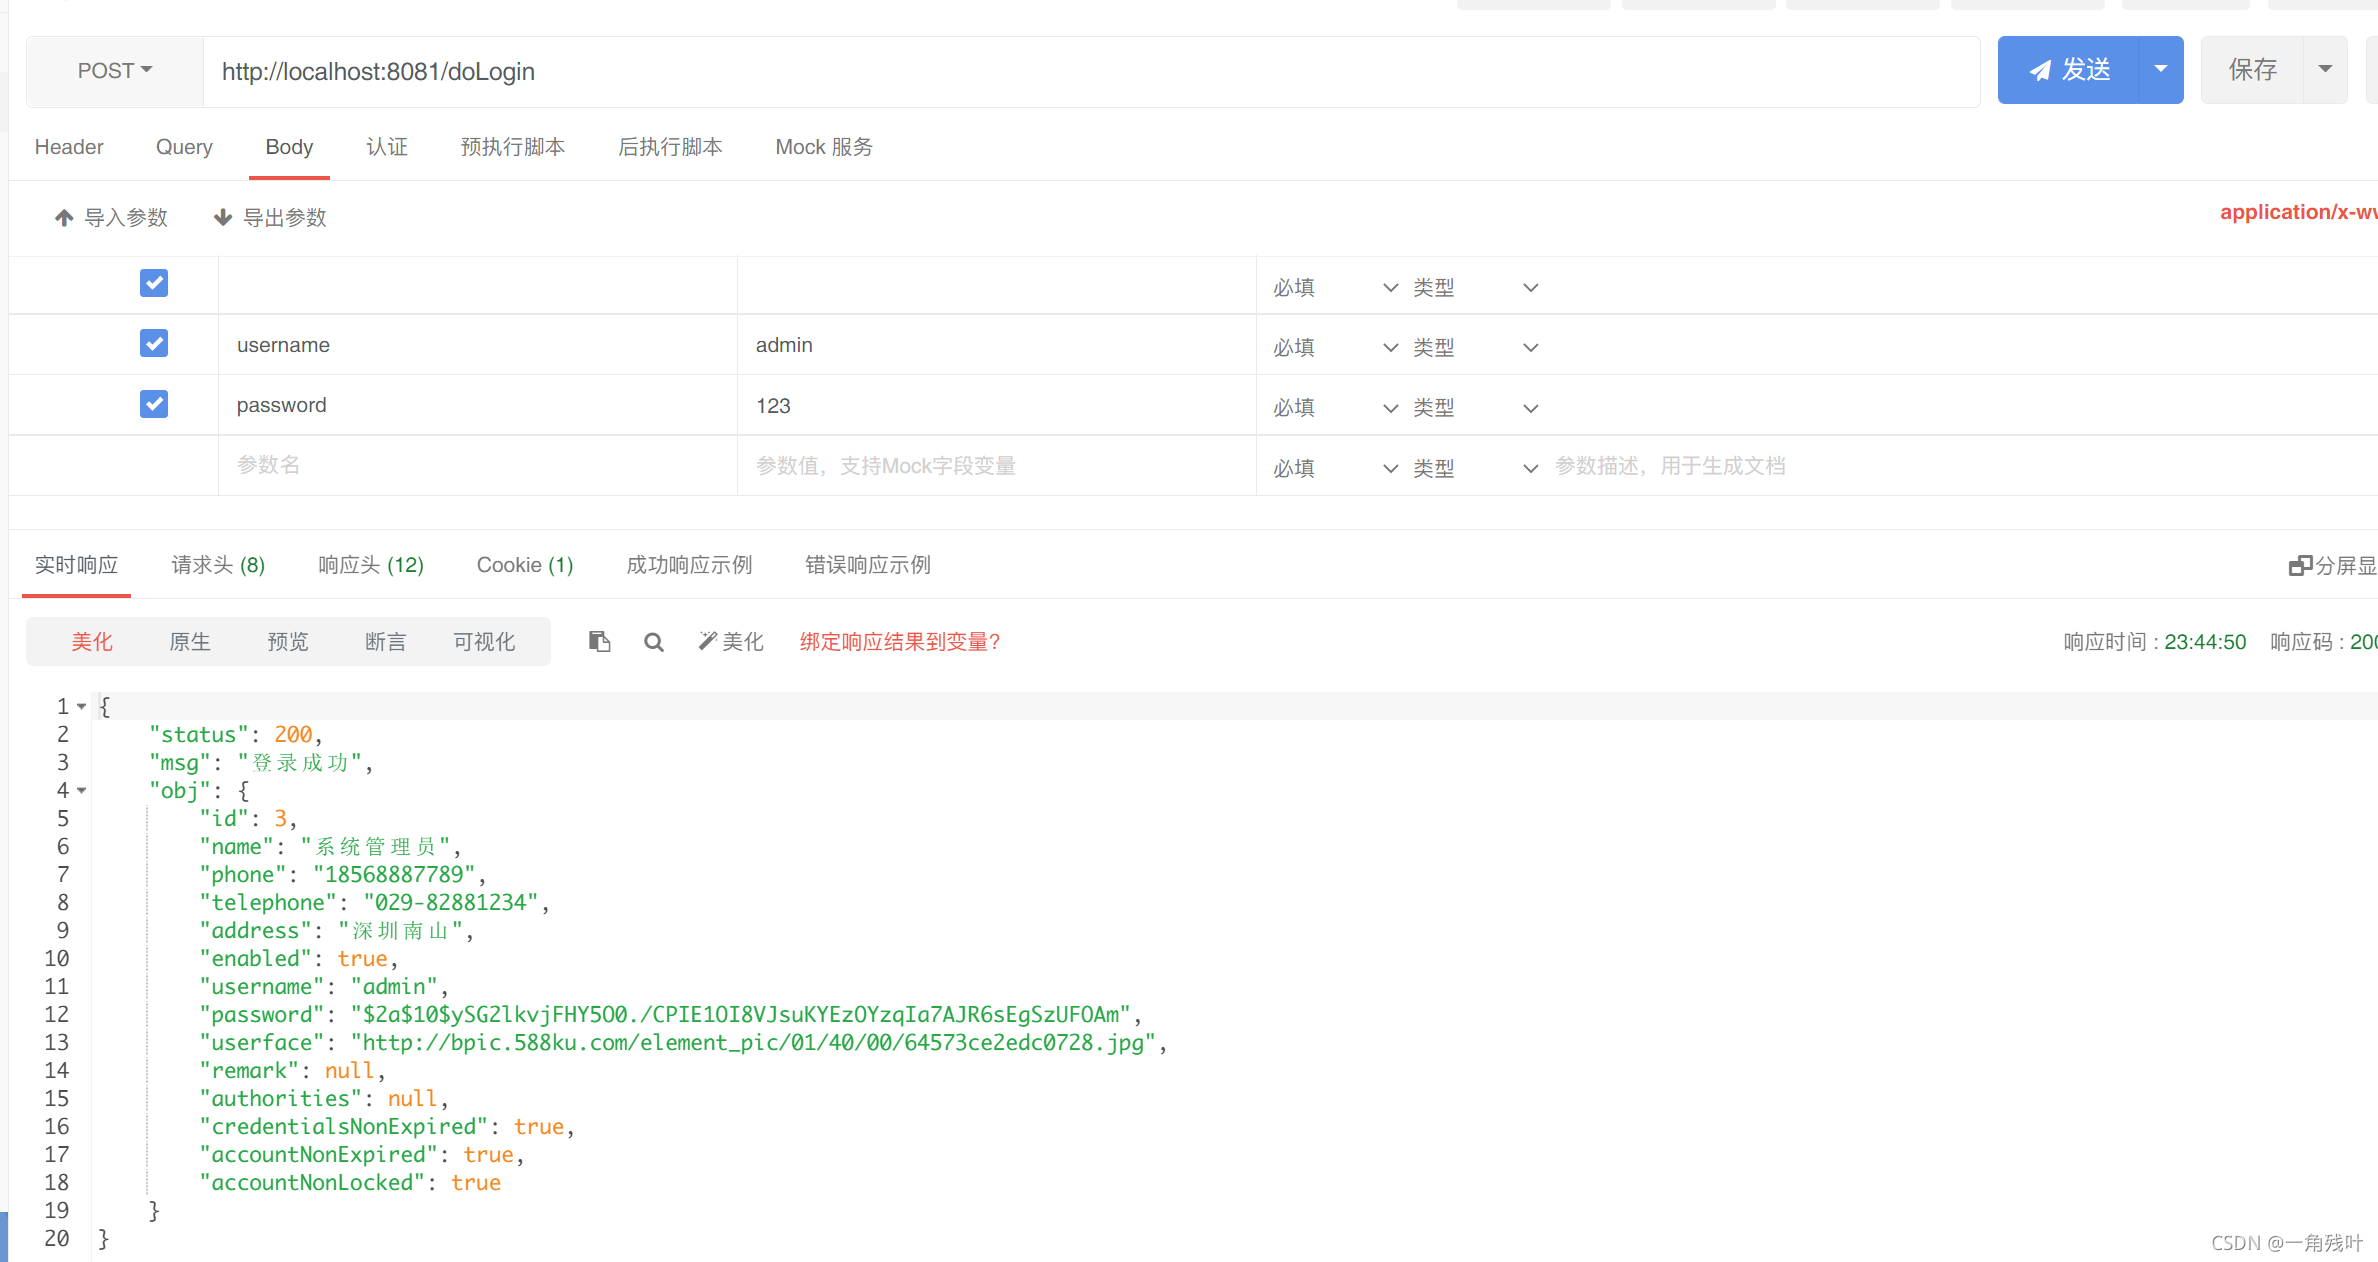Open the POST method dropdown
The width and height of the screenshot is (2378, 1262).
click(x=113, y=70)
